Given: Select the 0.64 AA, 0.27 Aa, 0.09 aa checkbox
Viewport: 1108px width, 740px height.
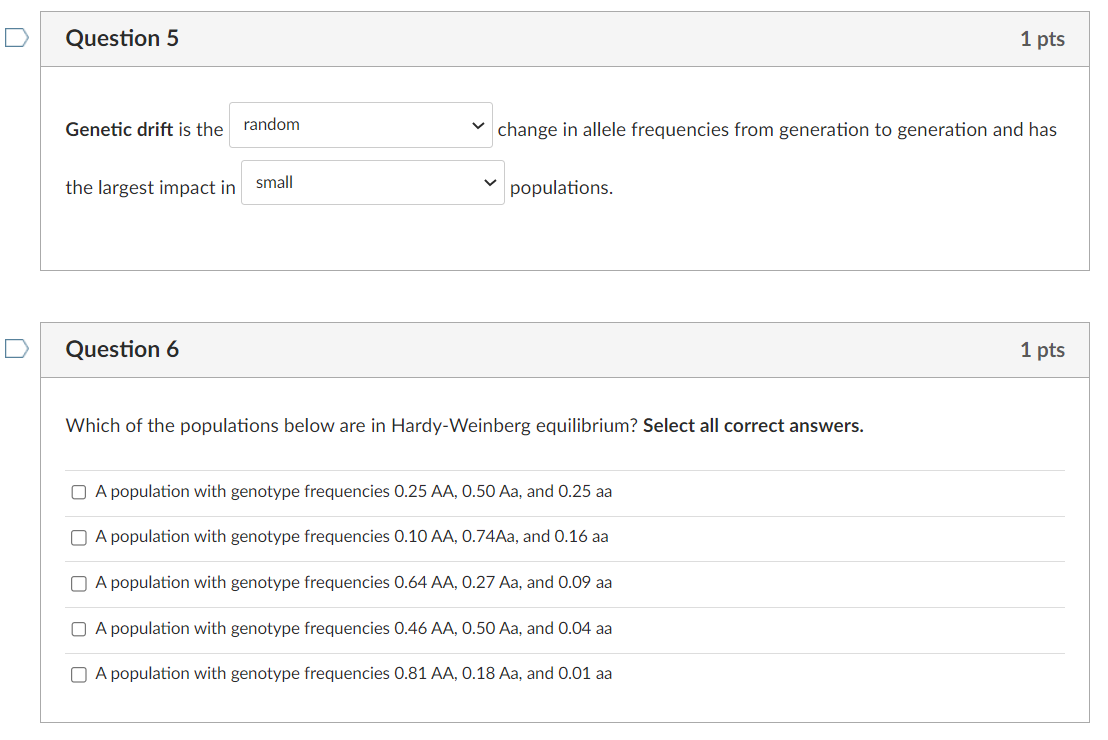Looking at the screenshot, I should click(78, 583).
